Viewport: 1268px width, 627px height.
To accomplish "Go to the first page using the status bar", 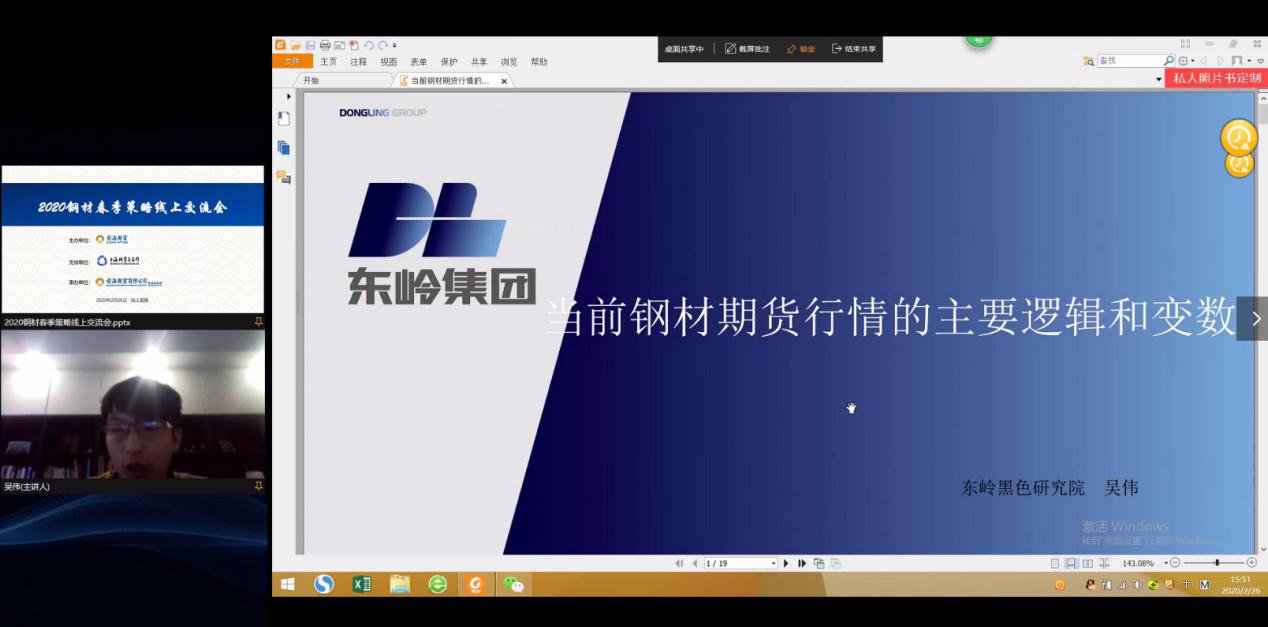I will coord(681,563).
